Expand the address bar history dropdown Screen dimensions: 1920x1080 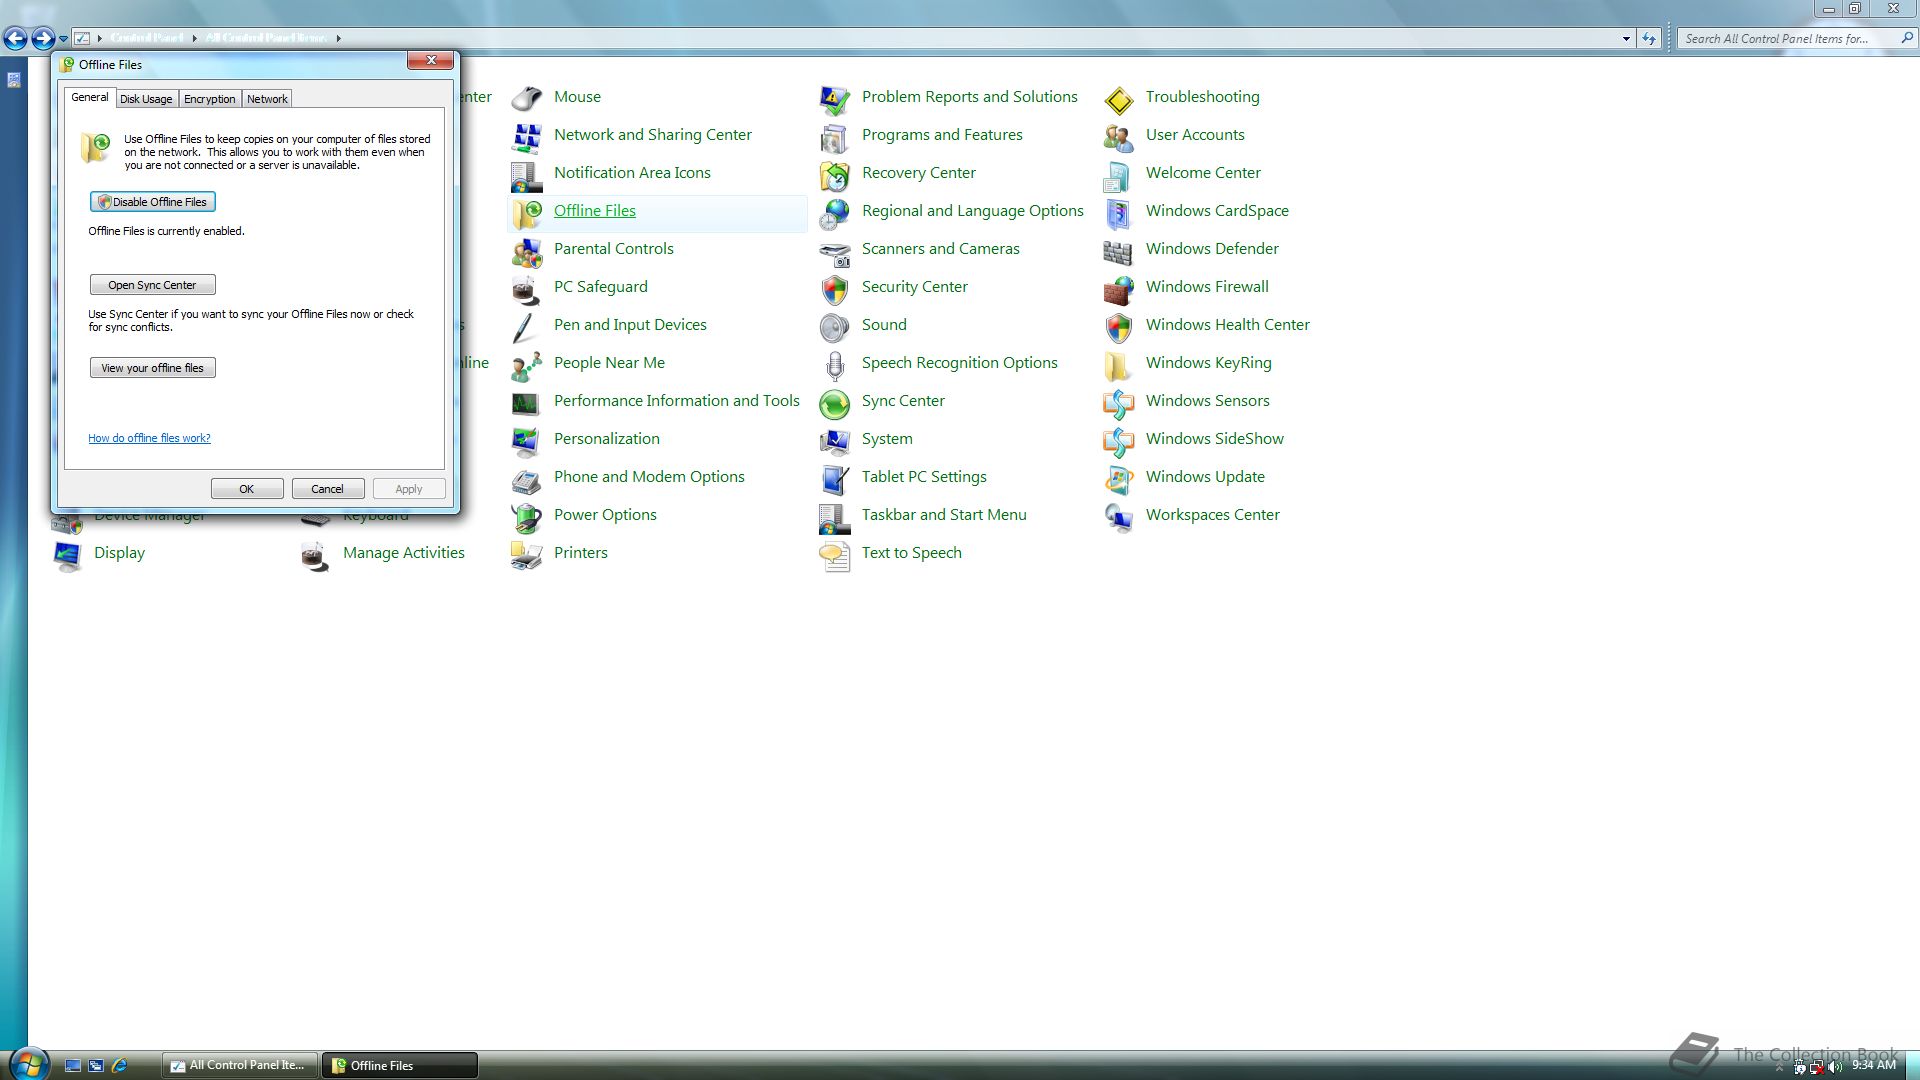[1626, 39]
